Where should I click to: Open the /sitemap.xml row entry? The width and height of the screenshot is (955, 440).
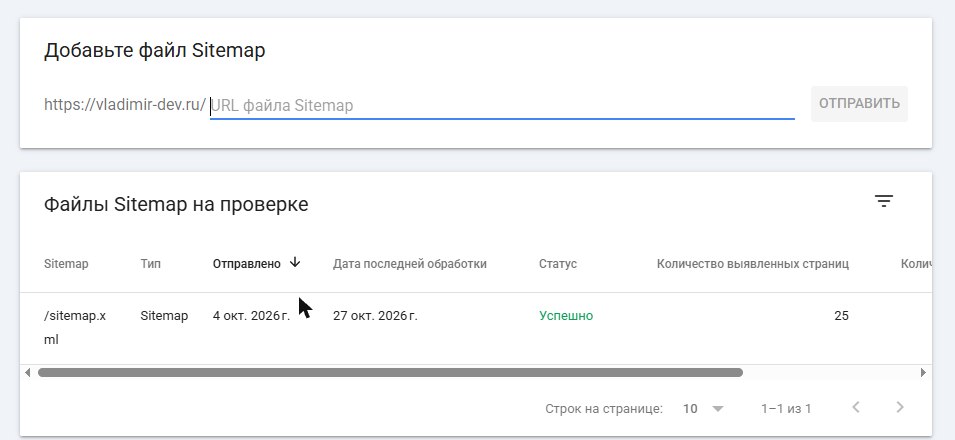pyautogui.click(x=74, y=328)
